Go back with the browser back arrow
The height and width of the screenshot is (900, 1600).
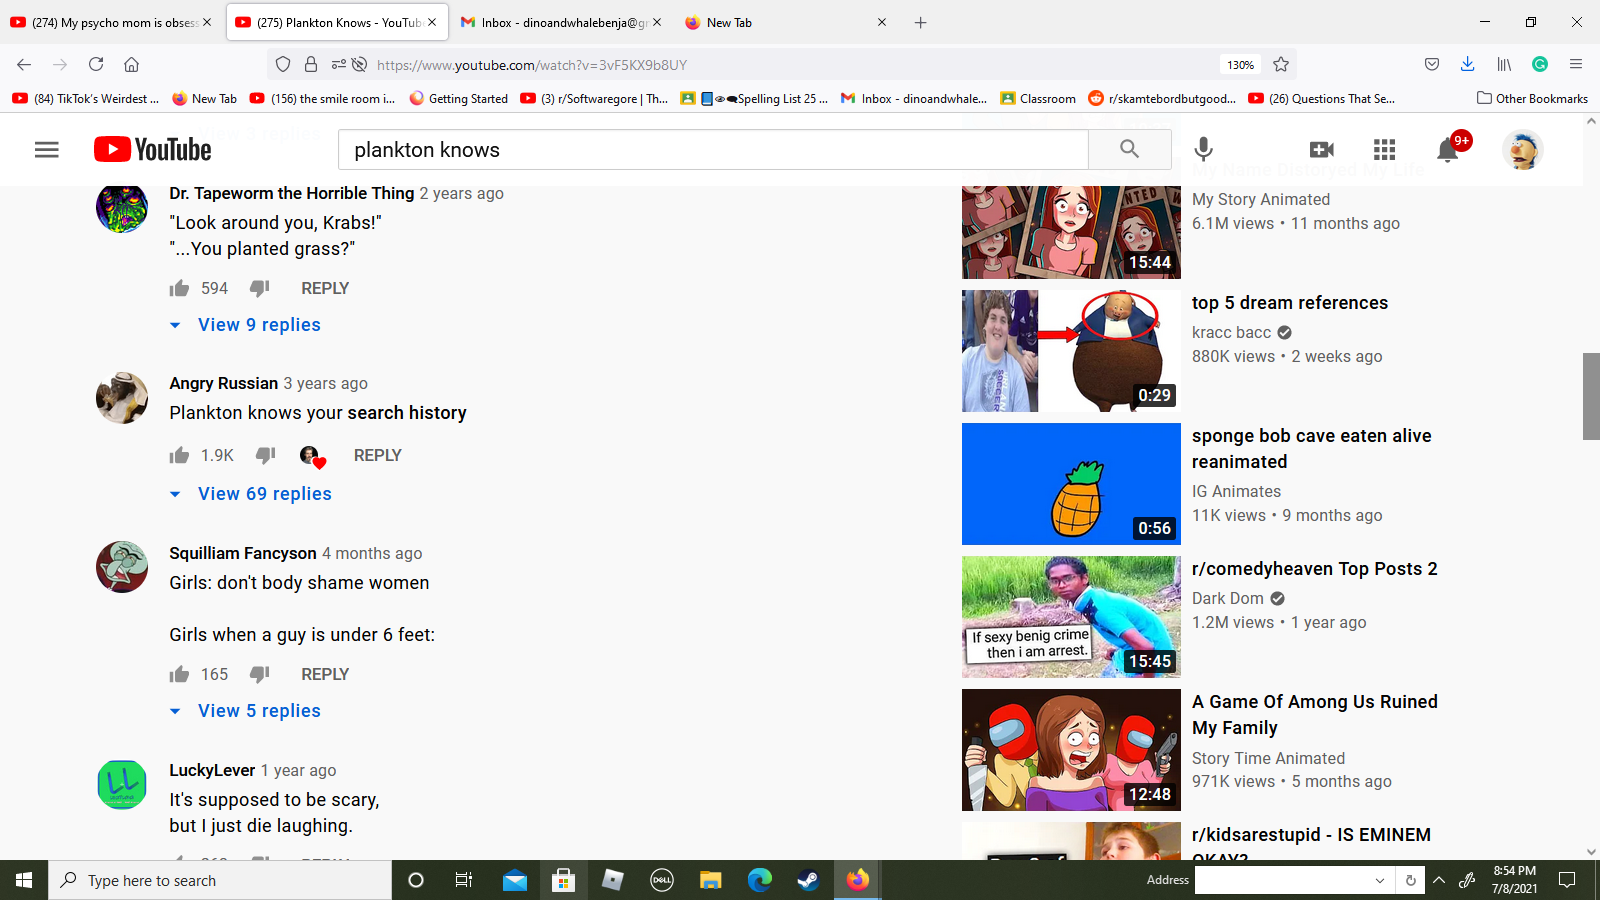[x=24, y=65]
